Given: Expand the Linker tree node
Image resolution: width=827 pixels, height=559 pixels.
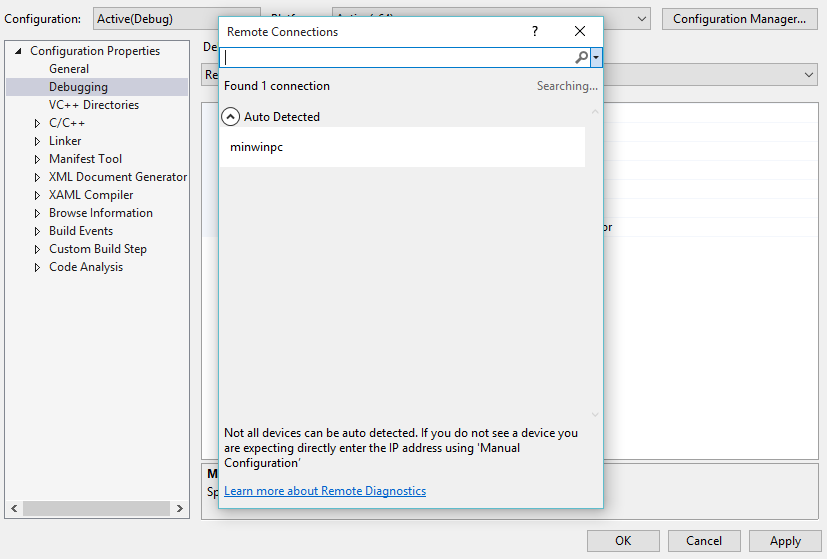Looking at the screenshot, I should tap(37, 141).
